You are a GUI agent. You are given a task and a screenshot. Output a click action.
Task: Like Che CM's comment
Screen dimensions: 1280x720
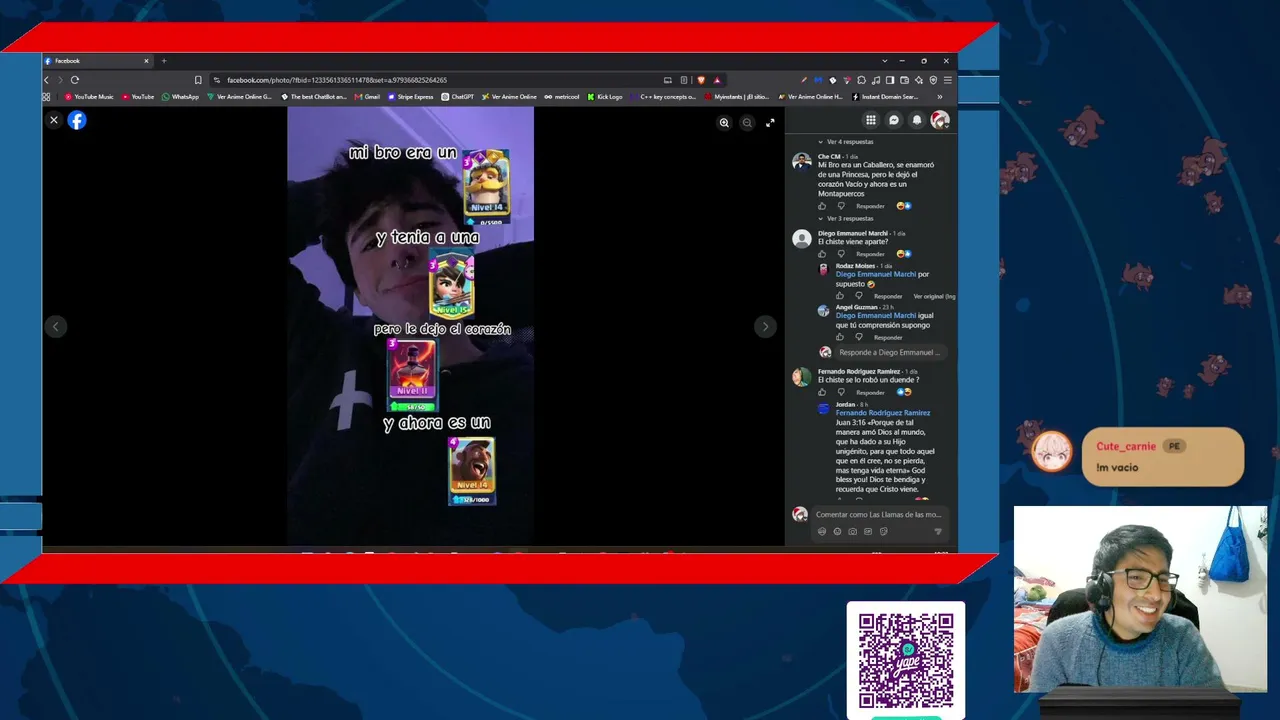click(823, 206)
